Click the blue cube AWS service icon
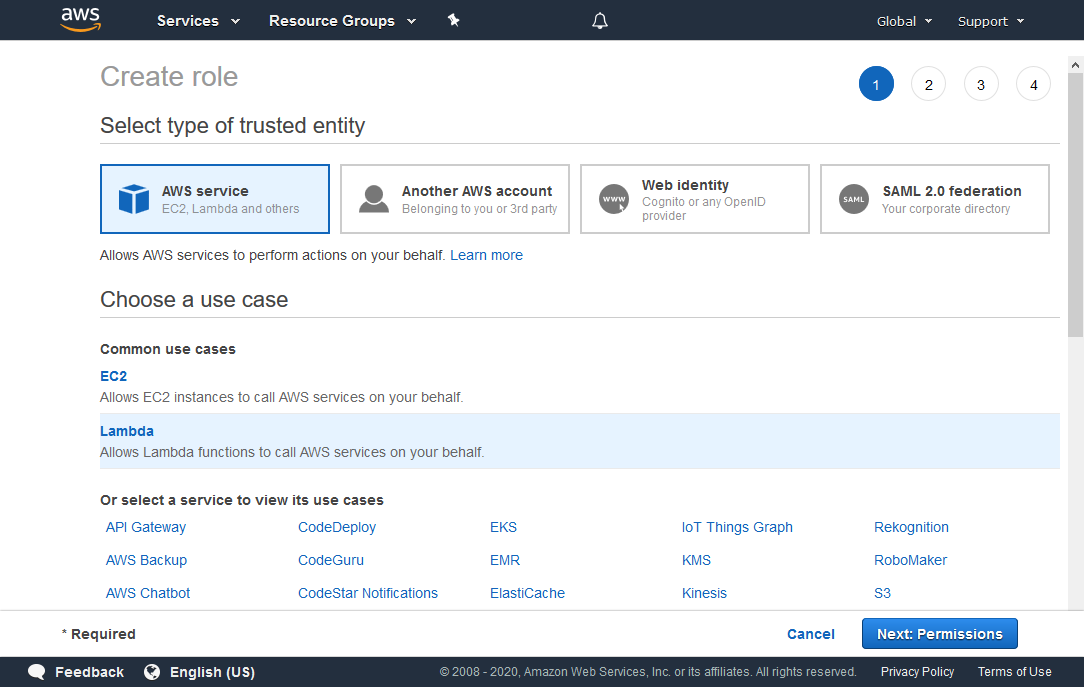Viewport: 1084px width, 687px height. (134, 199)
